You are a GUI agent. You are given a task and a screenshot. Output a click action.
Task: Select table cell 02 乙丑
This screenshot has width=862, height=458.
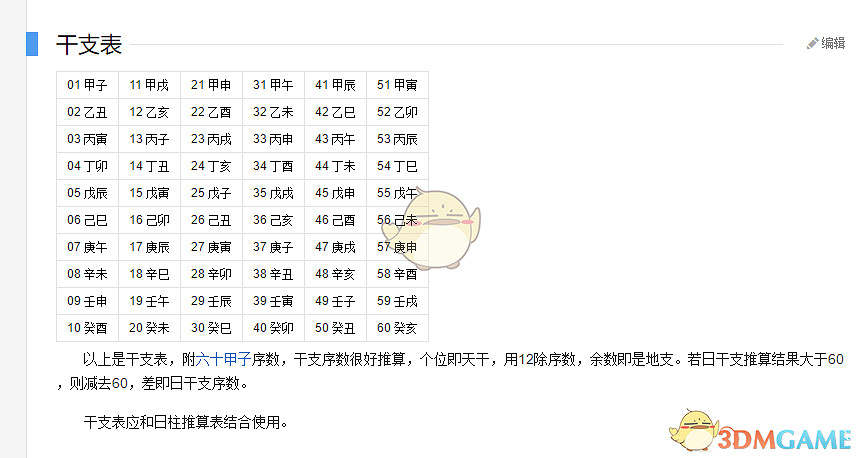point(87,112)
